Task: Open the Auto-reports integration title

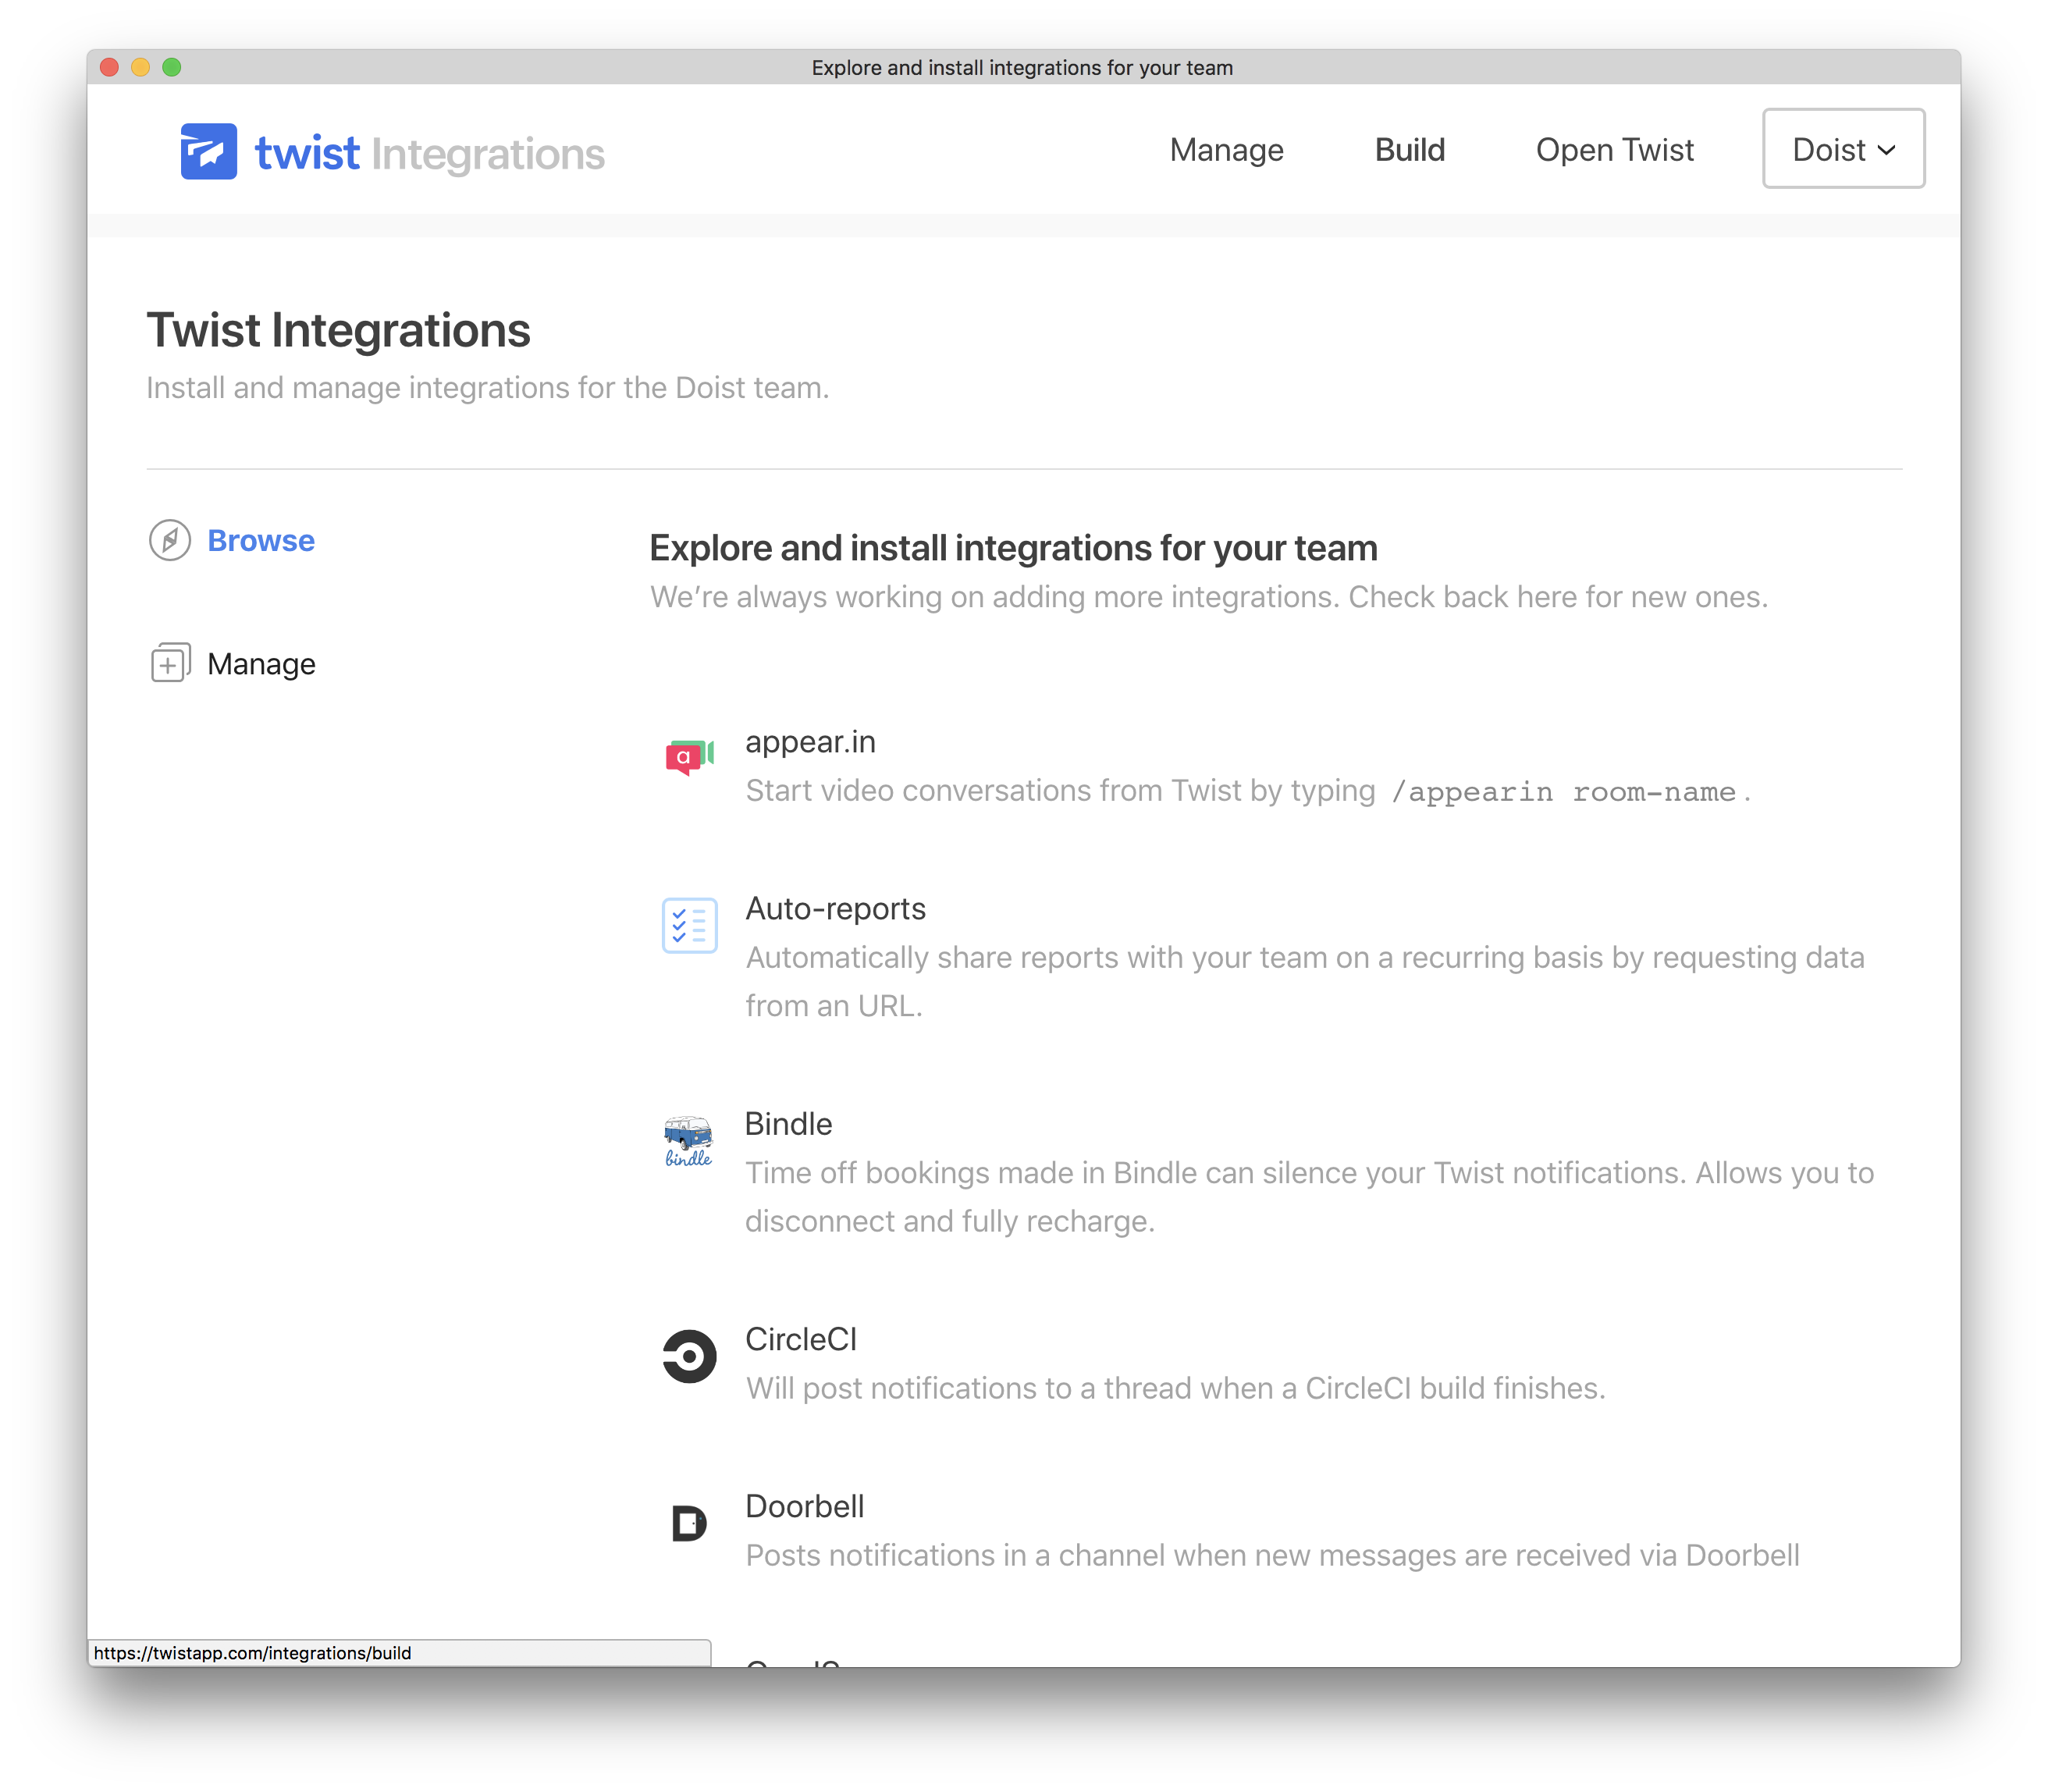Action: point(835,908)
